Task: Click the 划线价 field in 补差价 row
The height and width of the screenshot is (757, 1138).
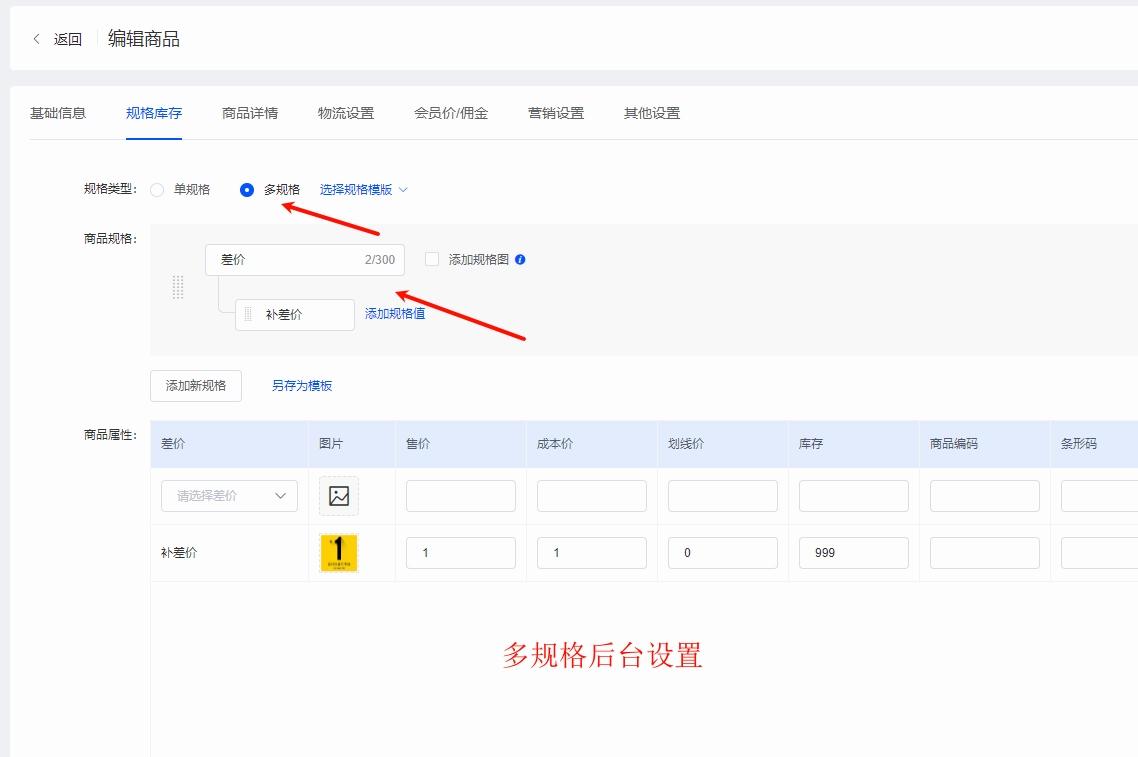Action: (x=722, y=553)
